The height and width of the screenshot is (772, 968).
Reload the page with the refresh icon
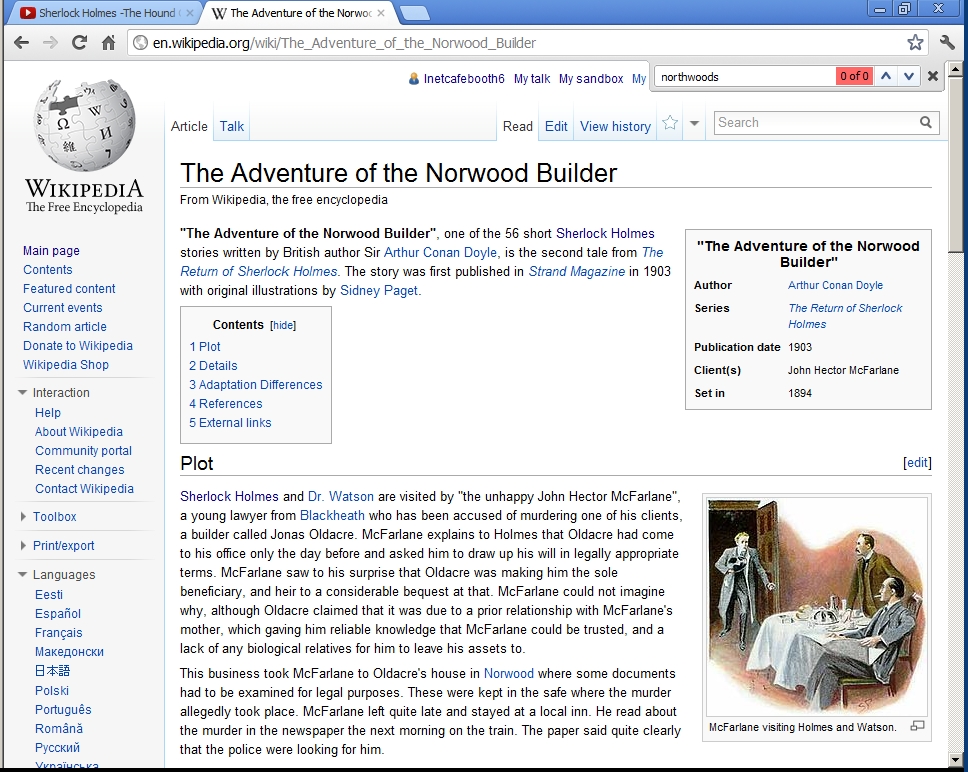tap(79, 43)
